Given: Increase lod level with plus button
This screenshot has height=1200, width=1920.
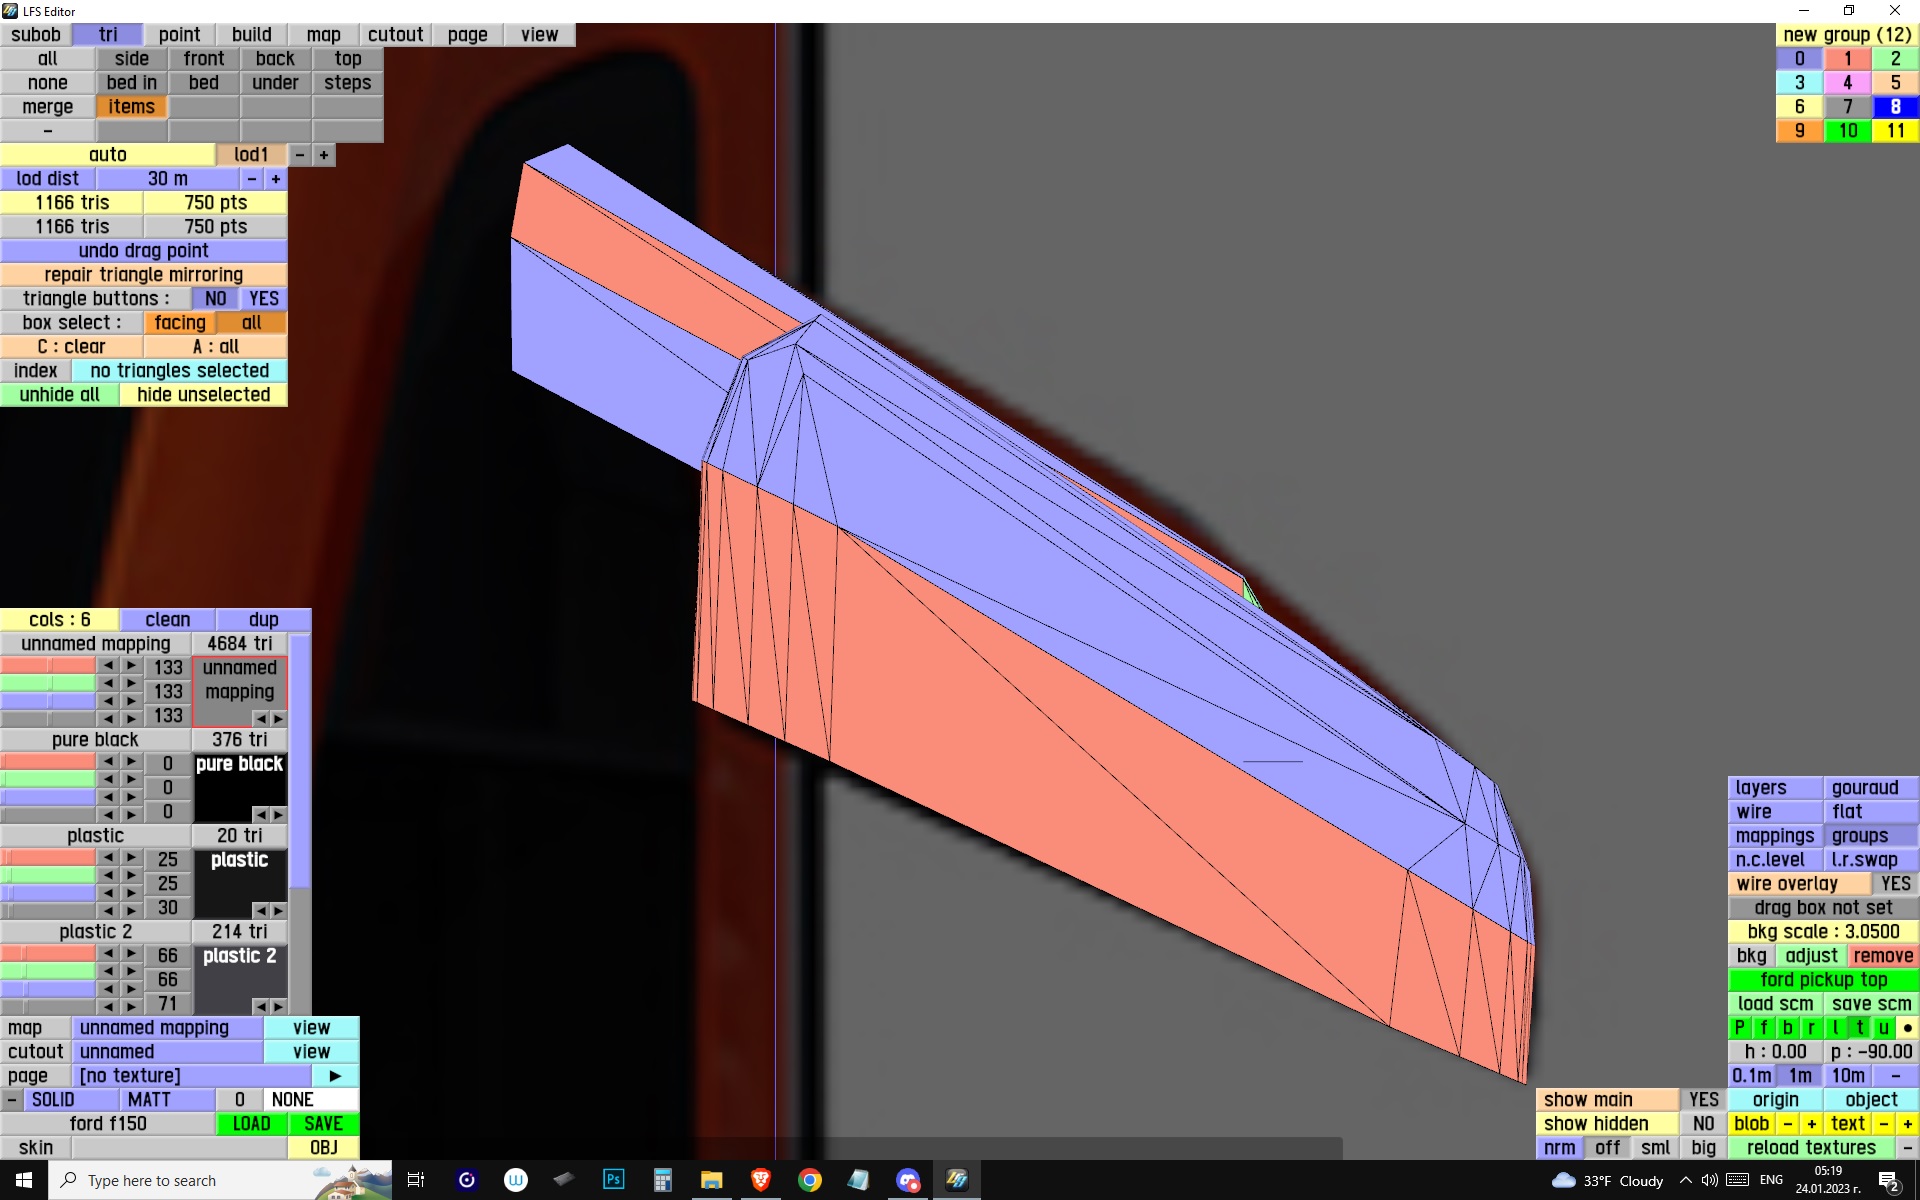Looking at the screenshot, I should point(324,155).
